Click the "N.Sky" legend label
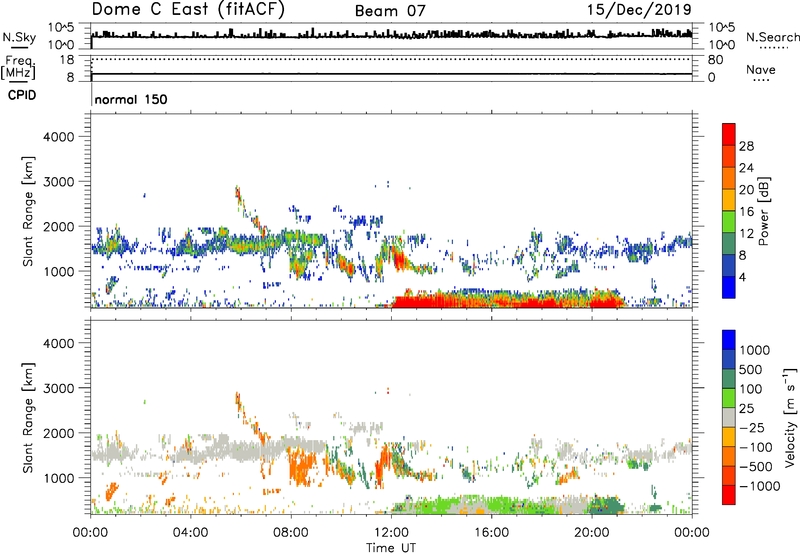The height and width of the screenshot is (554, 800). click(19, 37)
